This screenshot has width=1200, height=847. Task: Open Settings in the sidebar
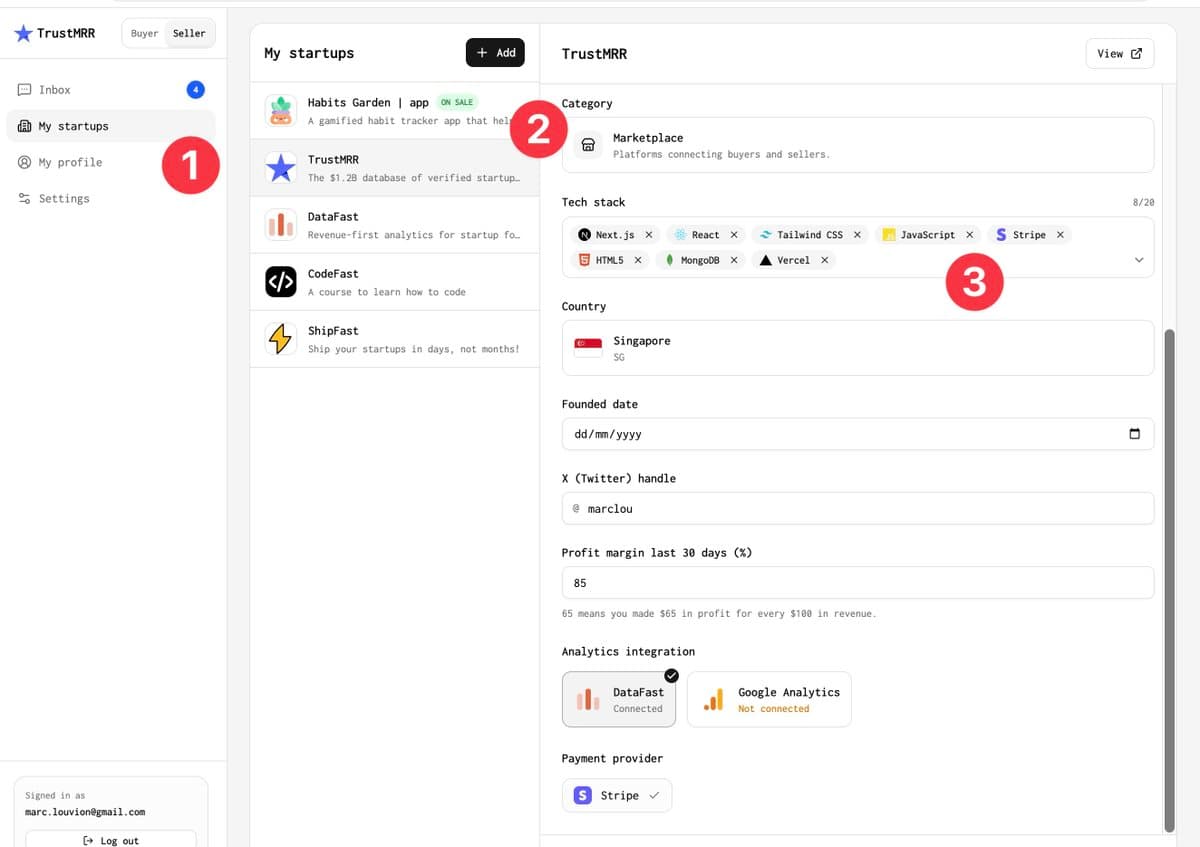coord(110,198)
